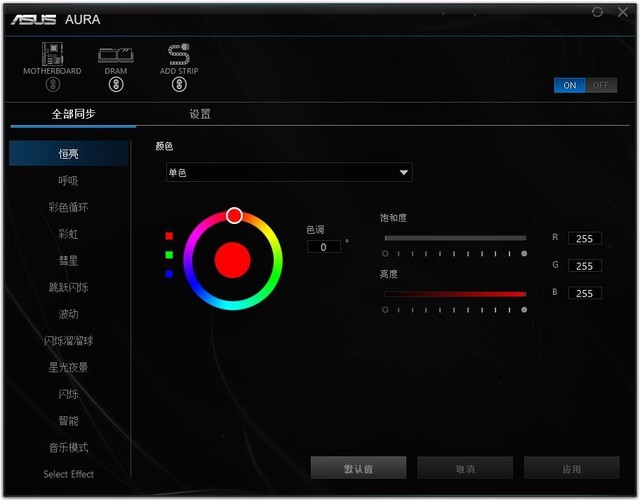Toggle the sync link under ADD STRIP
Image resolution: width=640 pixels, height=500 pixels.
pyautogui.click(x=179, y=85)
